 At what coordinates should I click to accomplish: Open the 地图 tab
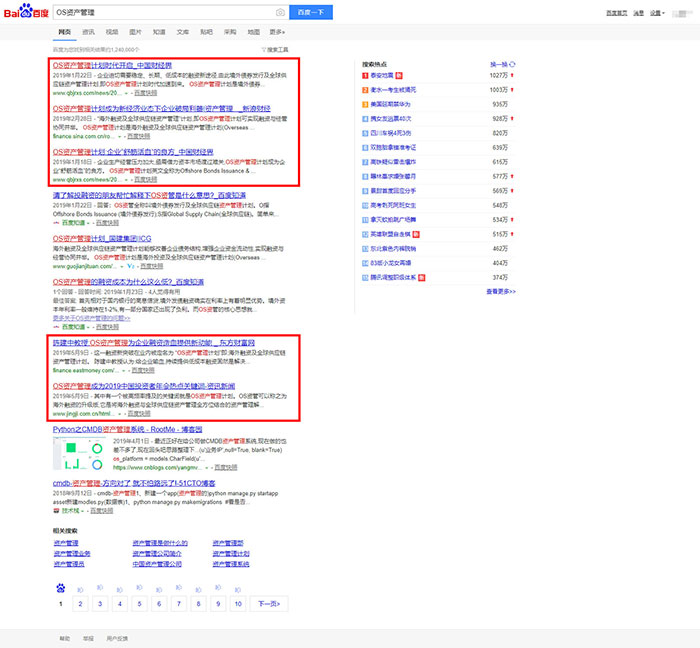click(x=254, y=32)
